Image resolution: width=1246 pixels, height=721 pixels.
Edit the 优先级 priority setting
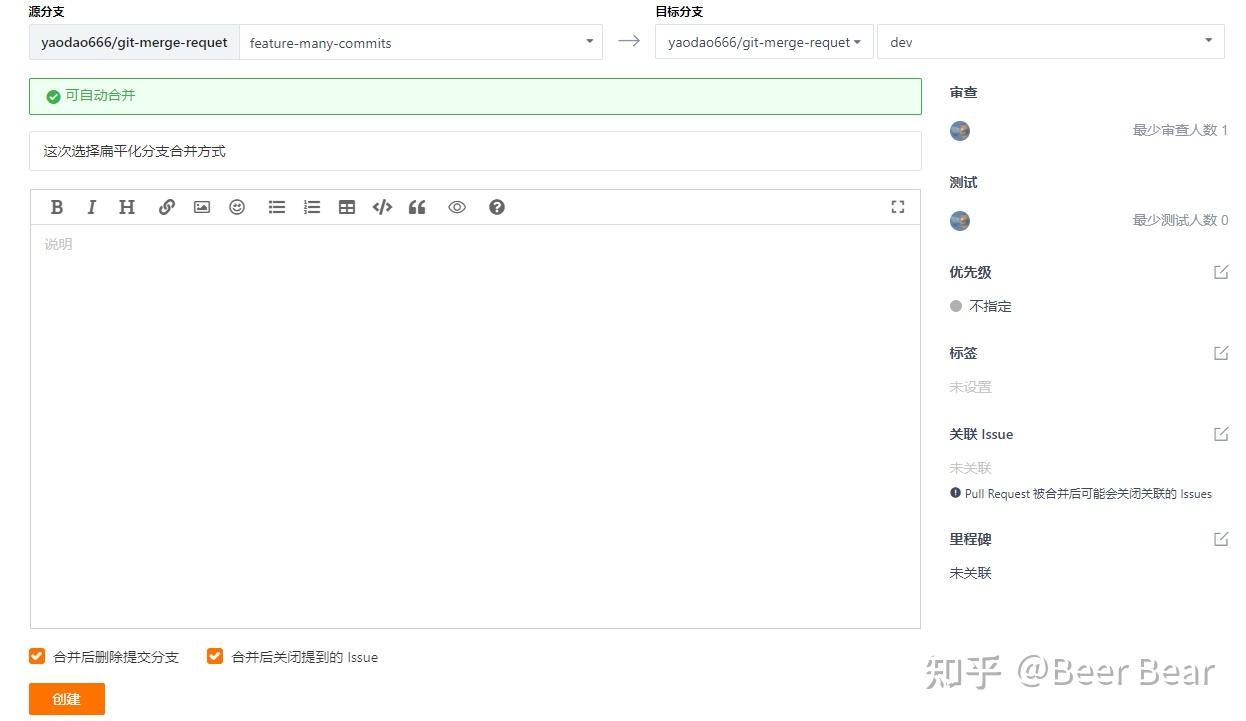click(x=1221, y=271)
